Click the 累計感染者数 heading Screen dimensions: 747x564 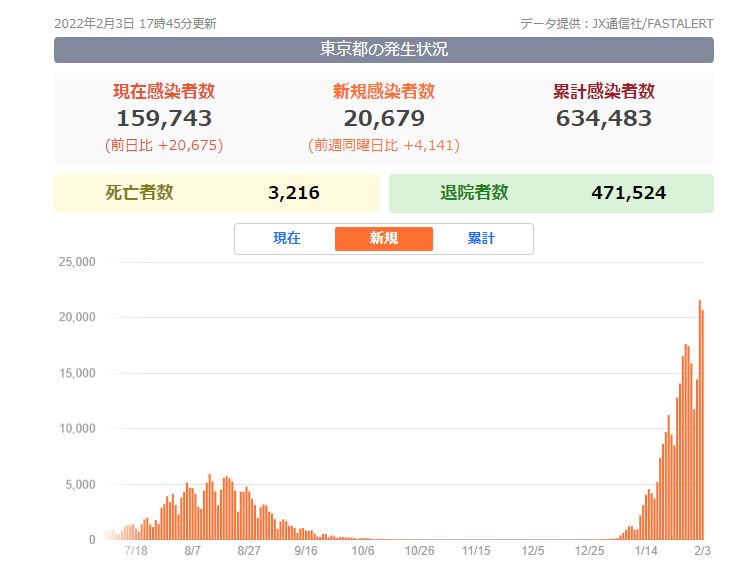click(604, 91)
